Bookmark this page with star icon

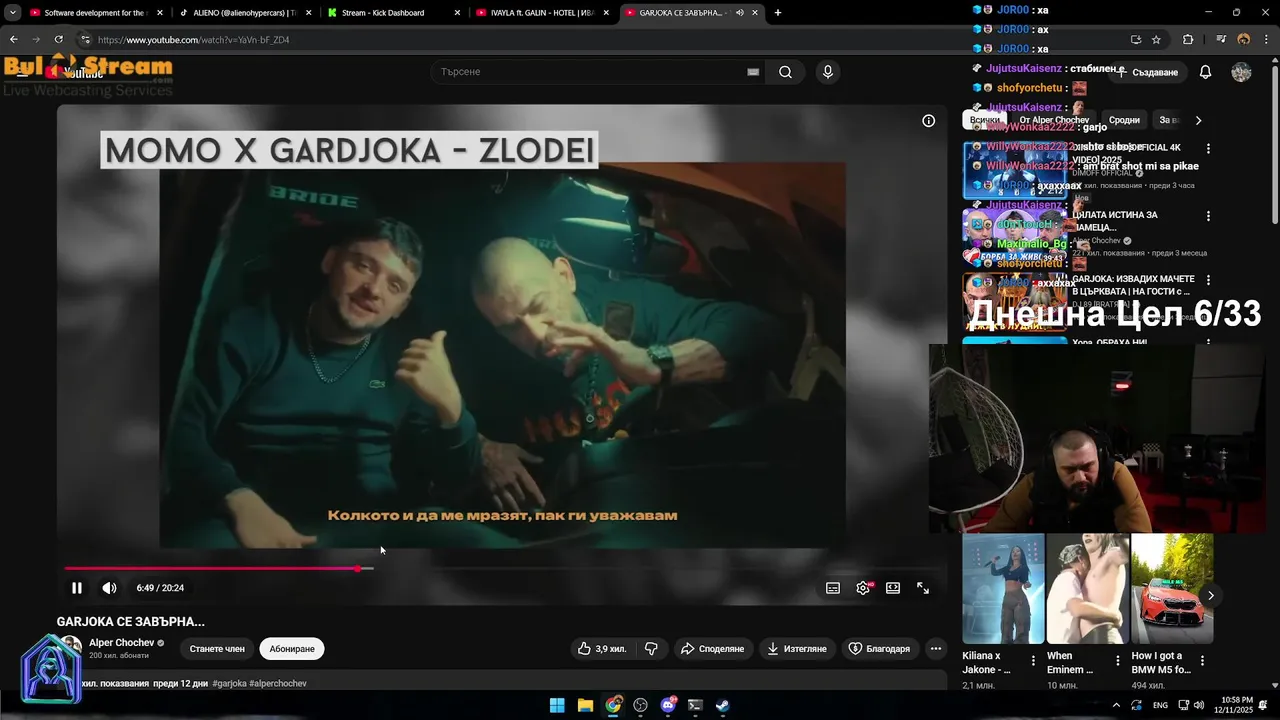1156,39
